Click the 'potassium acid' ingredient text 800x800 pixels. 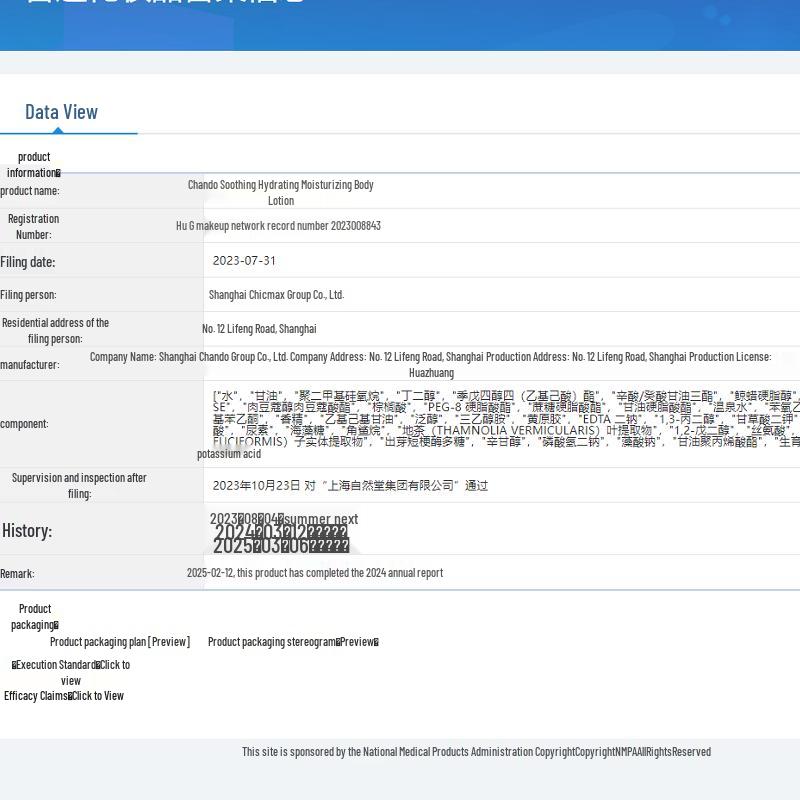pos(229,454)
